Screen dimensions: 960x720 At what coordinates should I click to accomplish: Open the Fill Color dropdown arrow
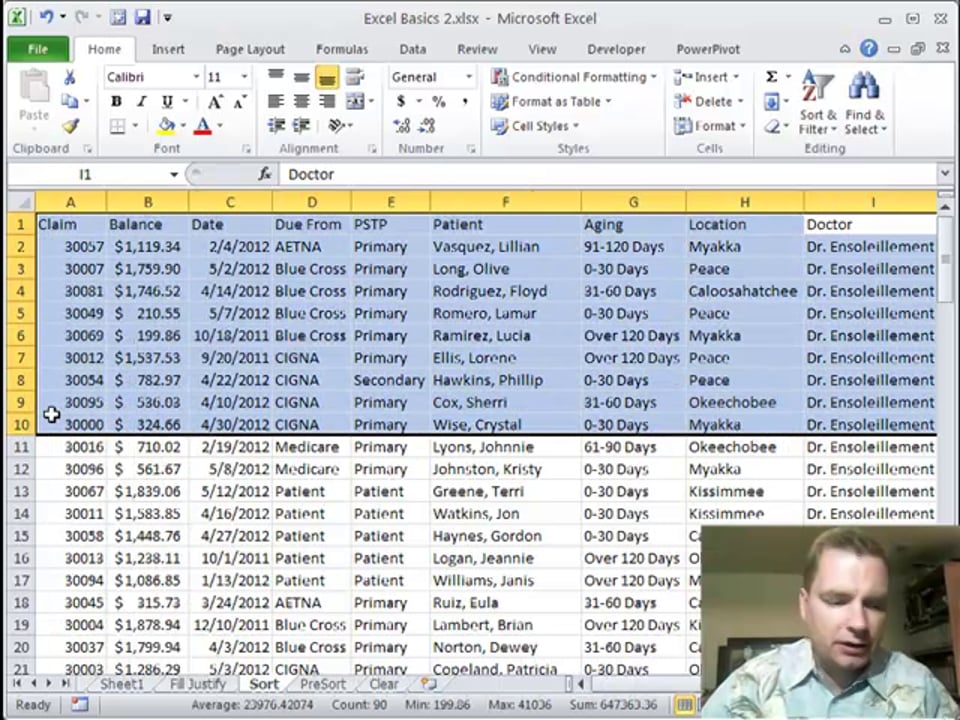click(182, 126)
